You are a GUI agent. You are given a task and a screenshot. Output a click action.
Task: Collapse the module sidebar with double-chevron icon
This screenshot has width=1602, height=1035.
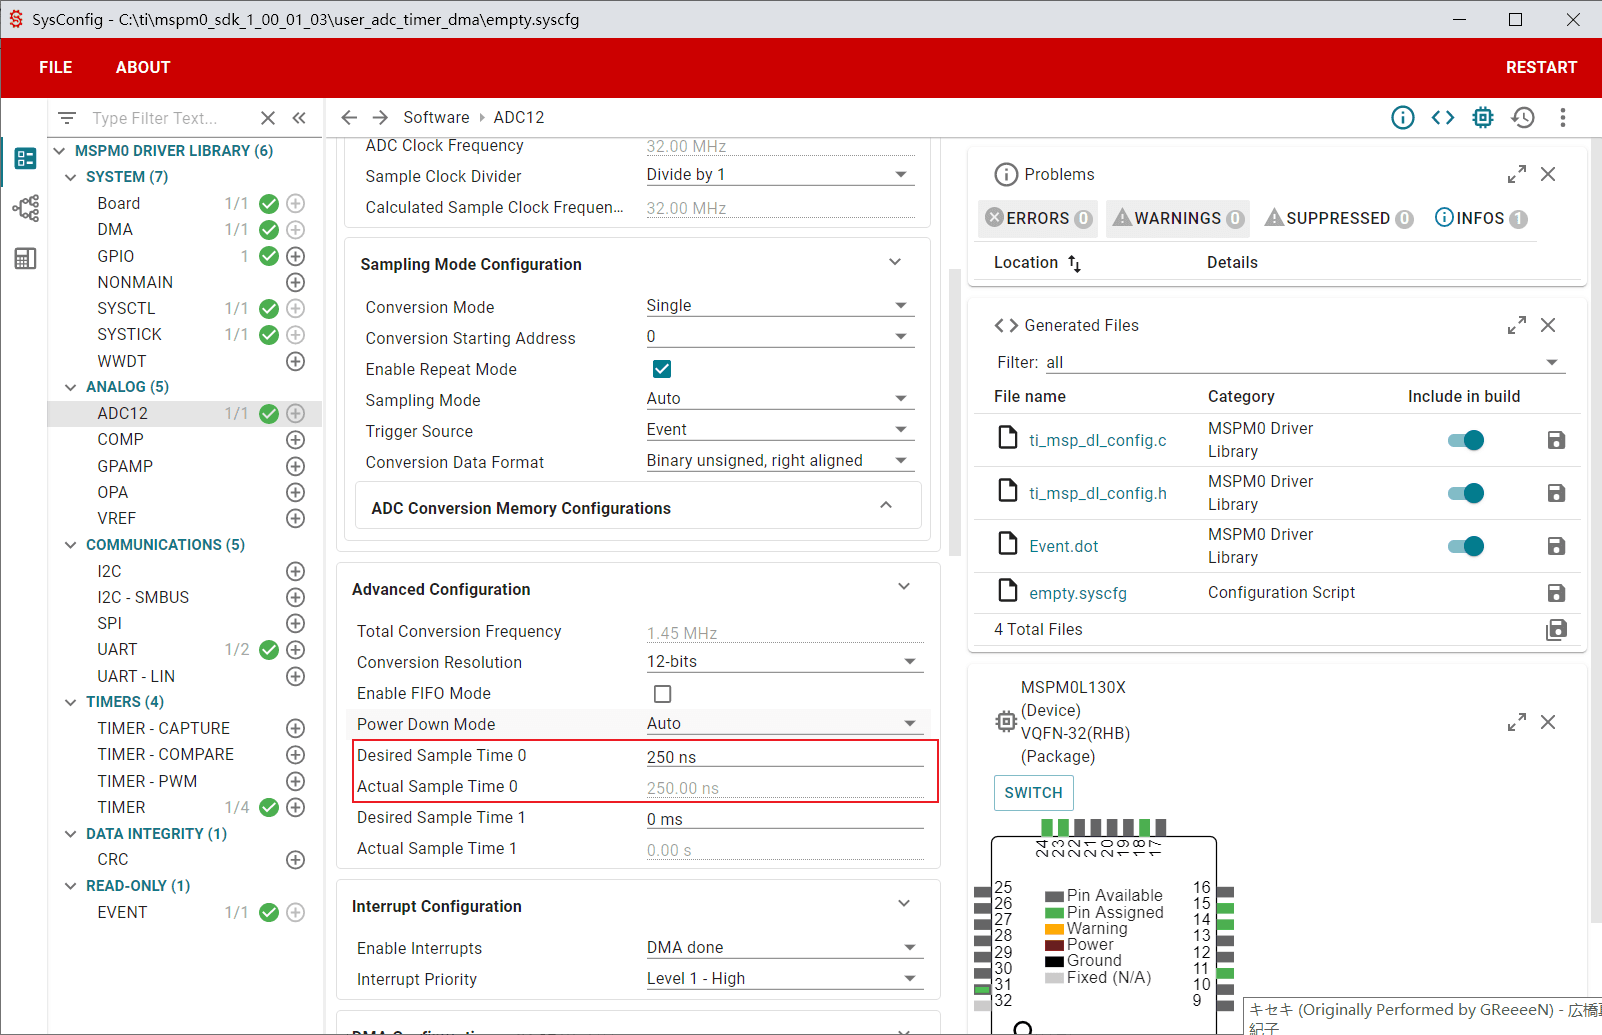299,118
